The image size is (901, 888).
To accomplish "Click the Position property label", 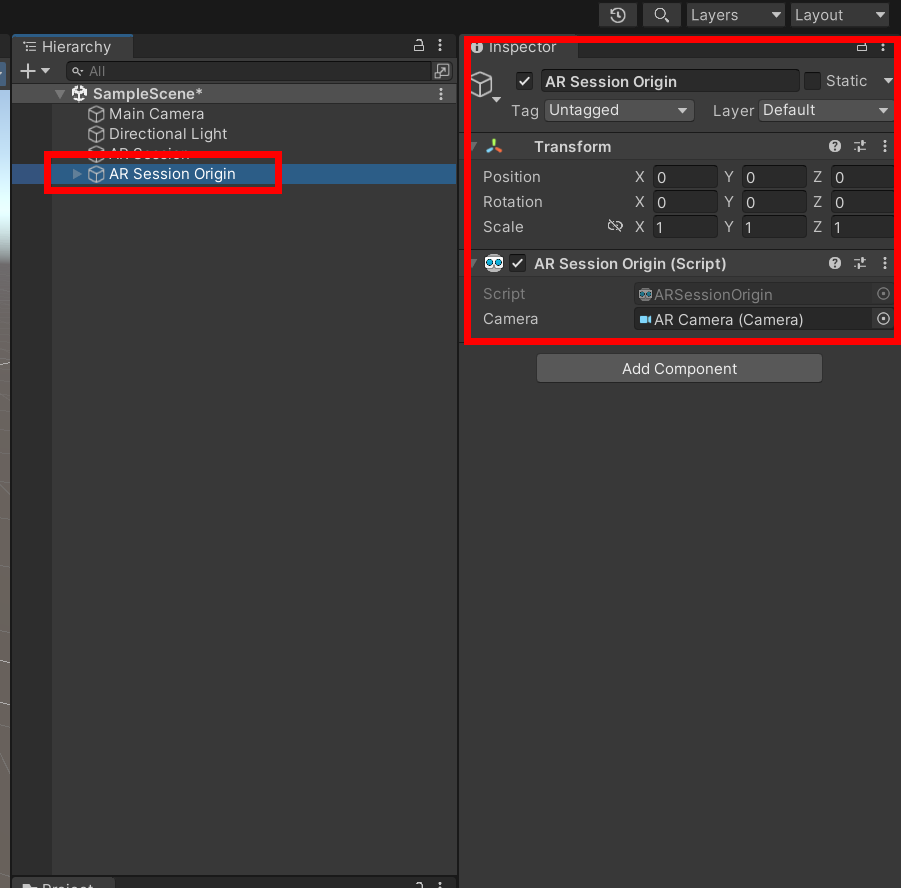I will [x=511, y=176].
